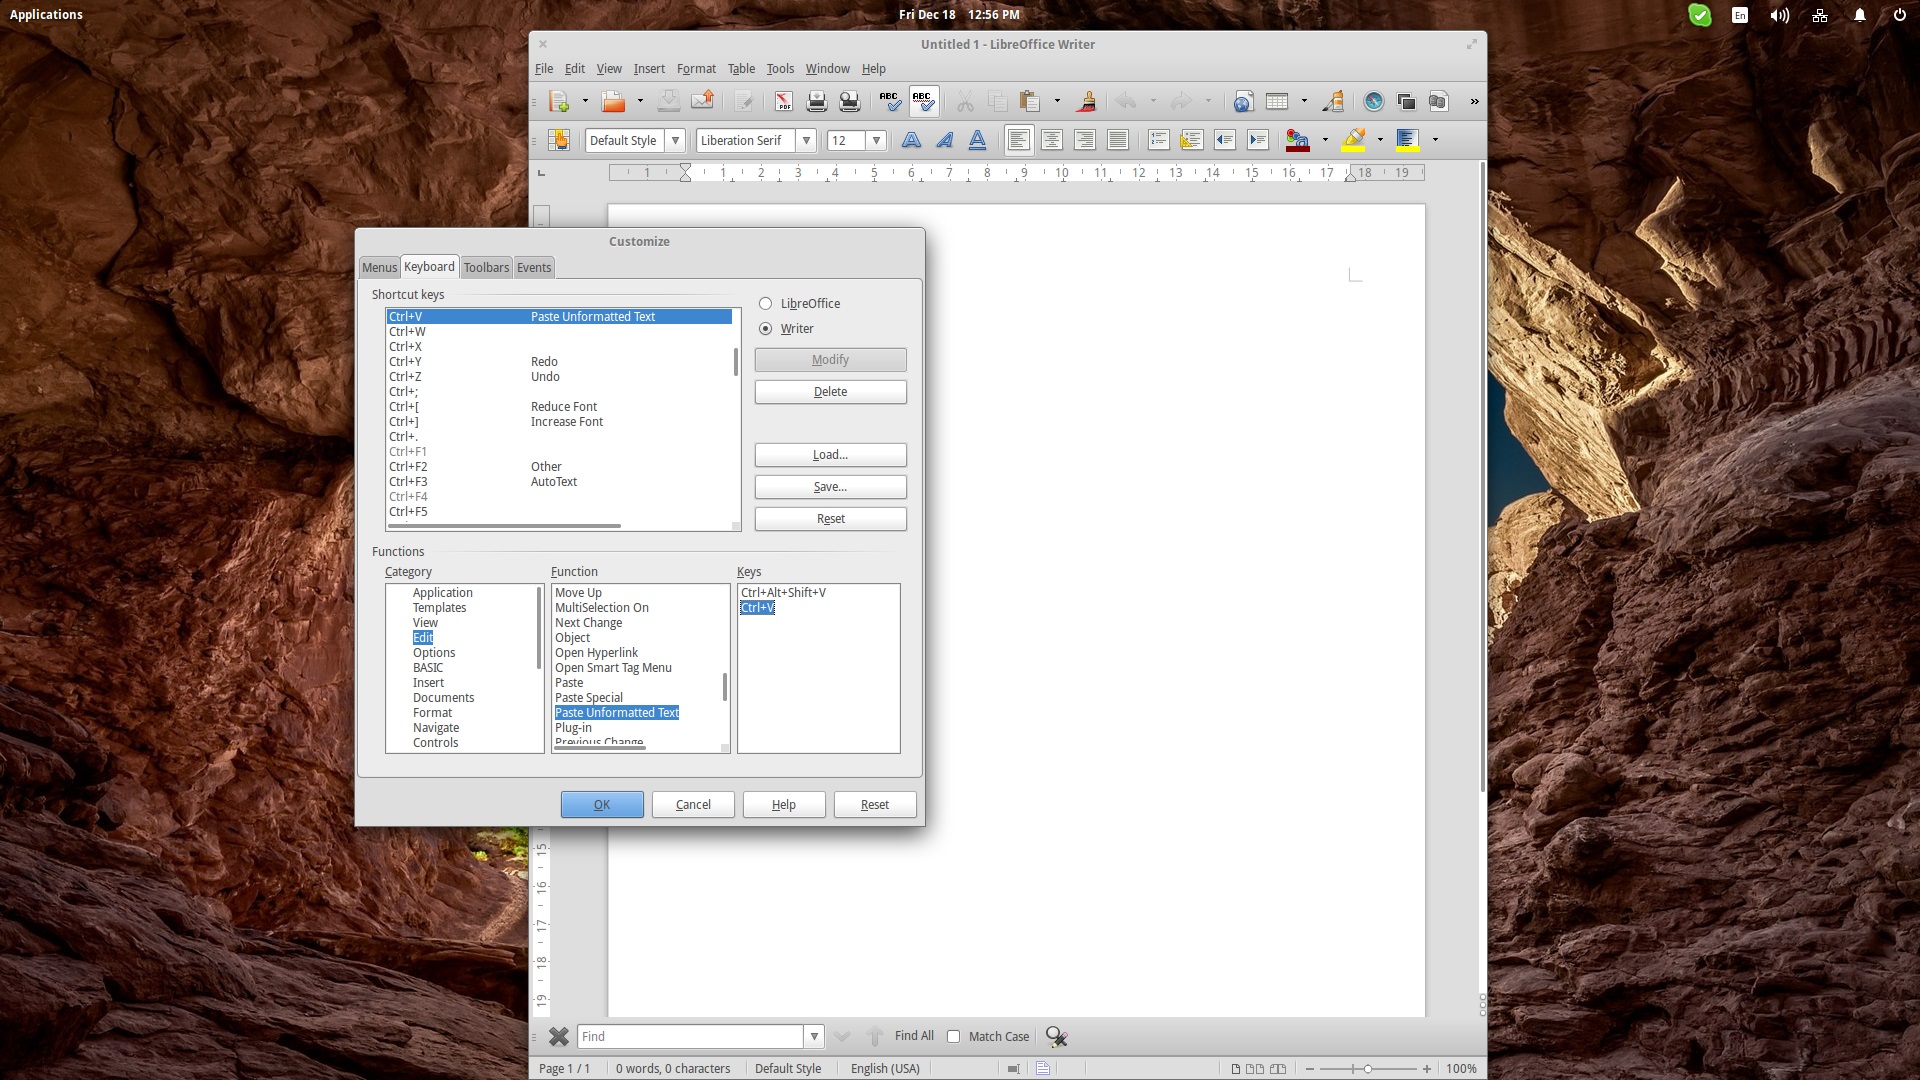Click the Help button in dialog

(784, 805)
